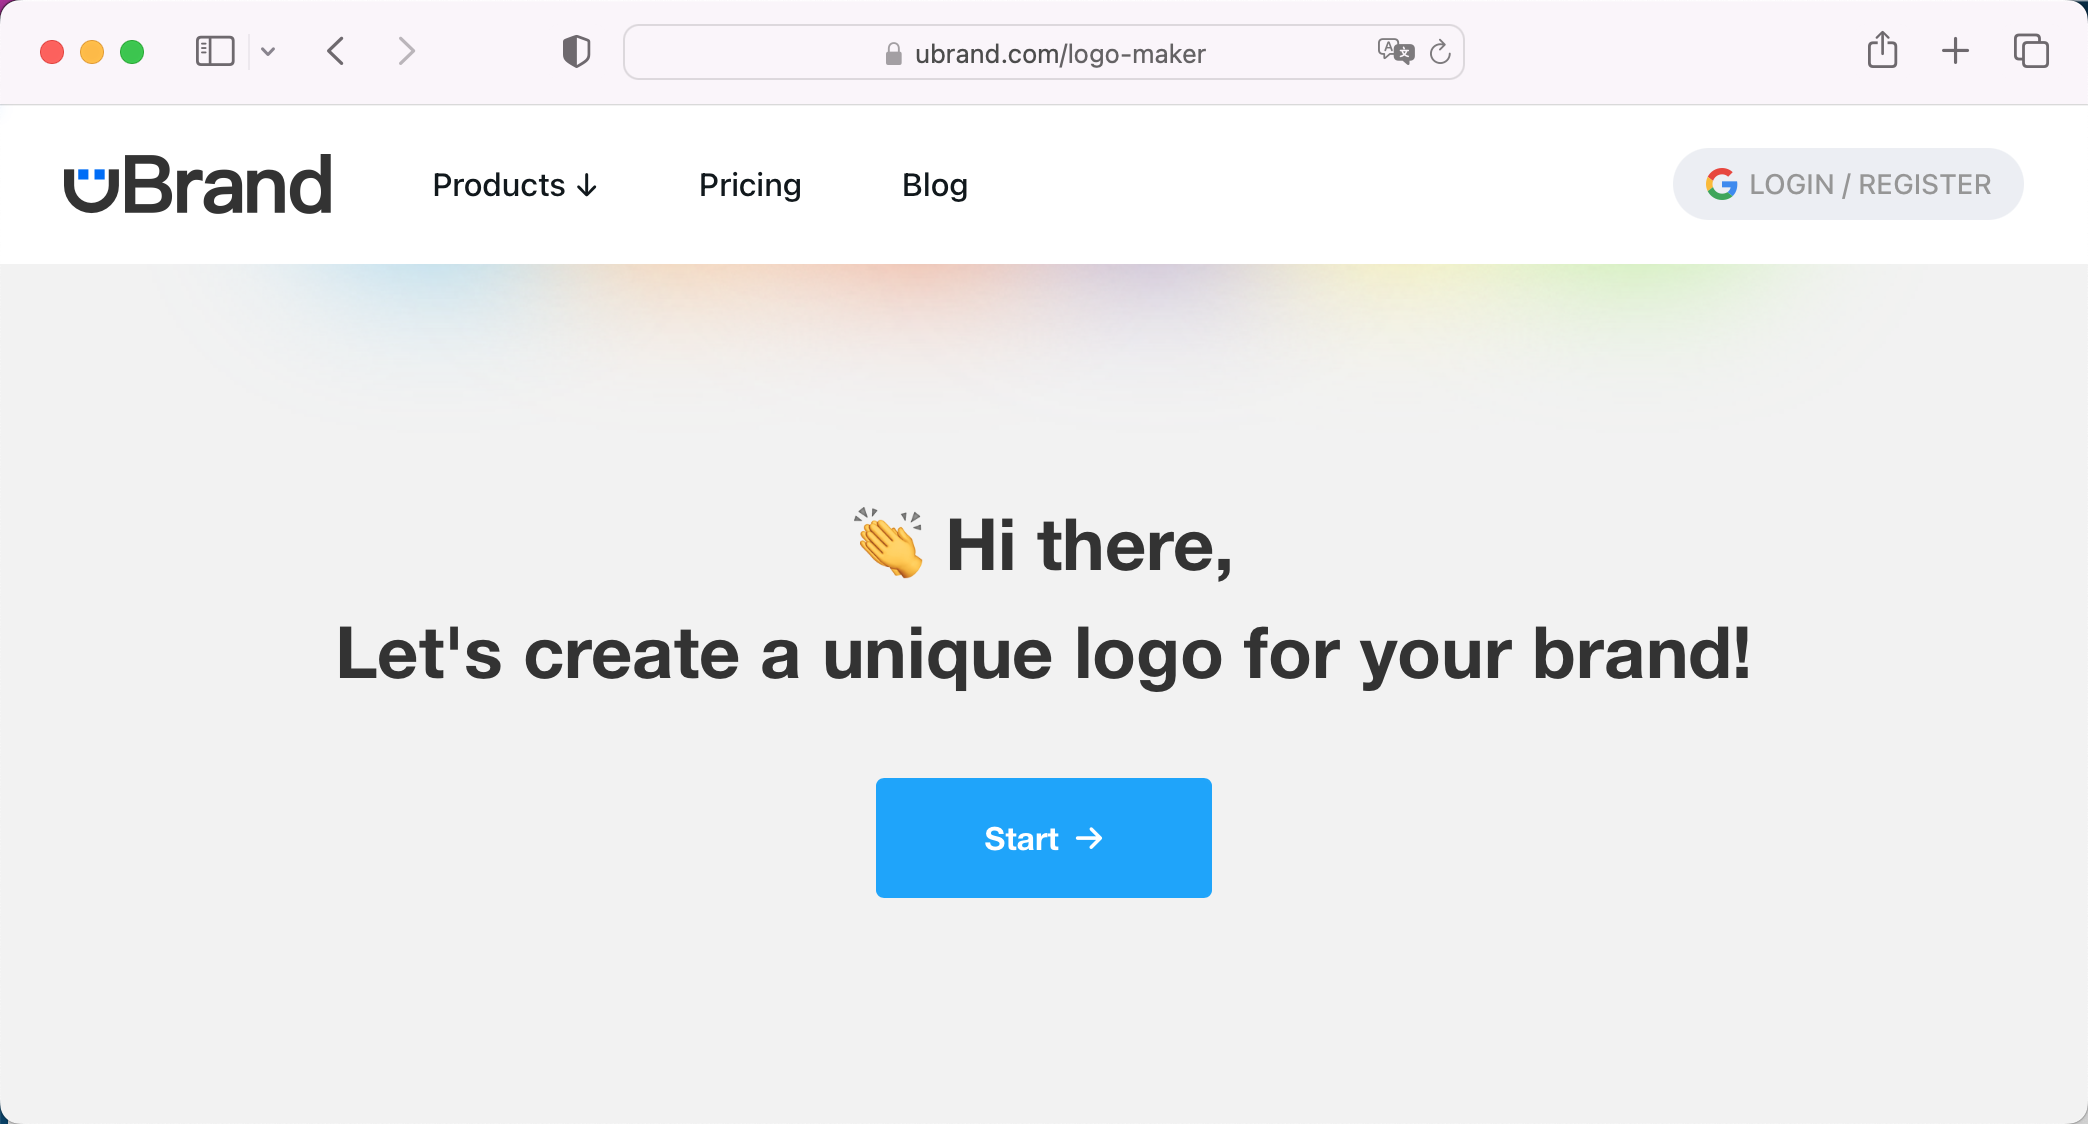Open the privacy report shield icon
The image size is (2088, 1124).
coord(576,51)
